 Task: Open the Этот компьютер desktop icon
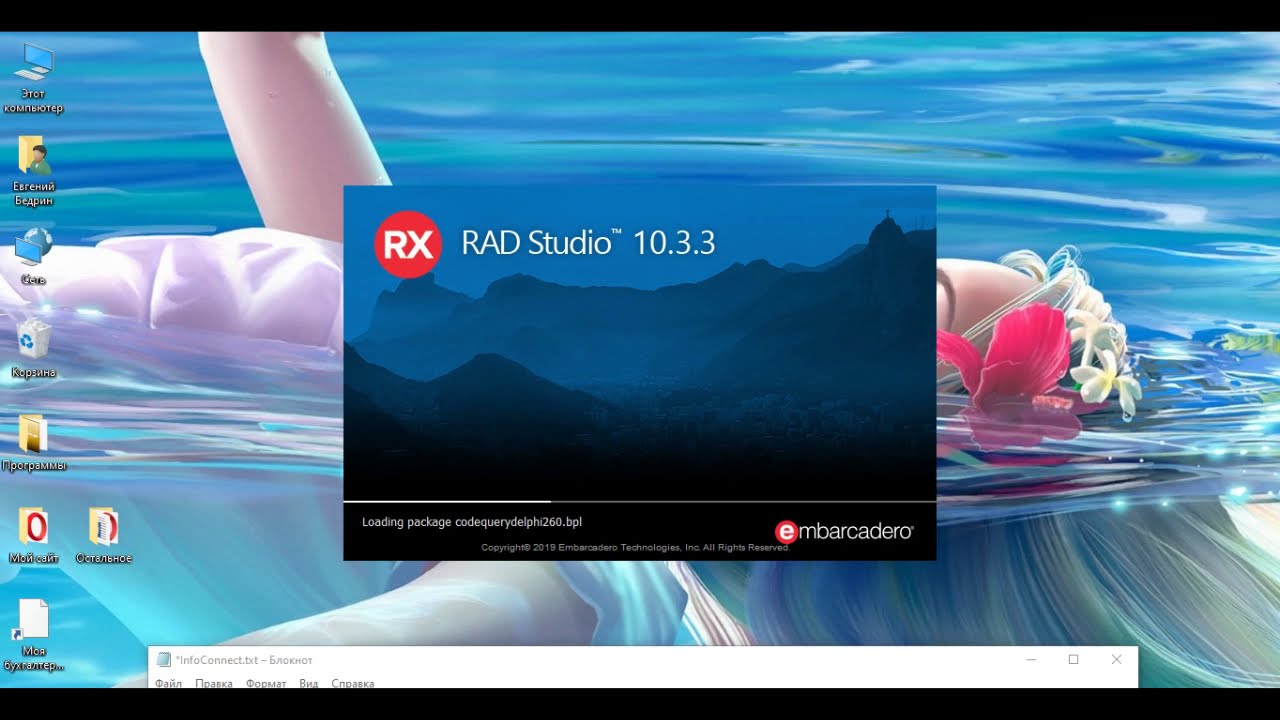33,78
